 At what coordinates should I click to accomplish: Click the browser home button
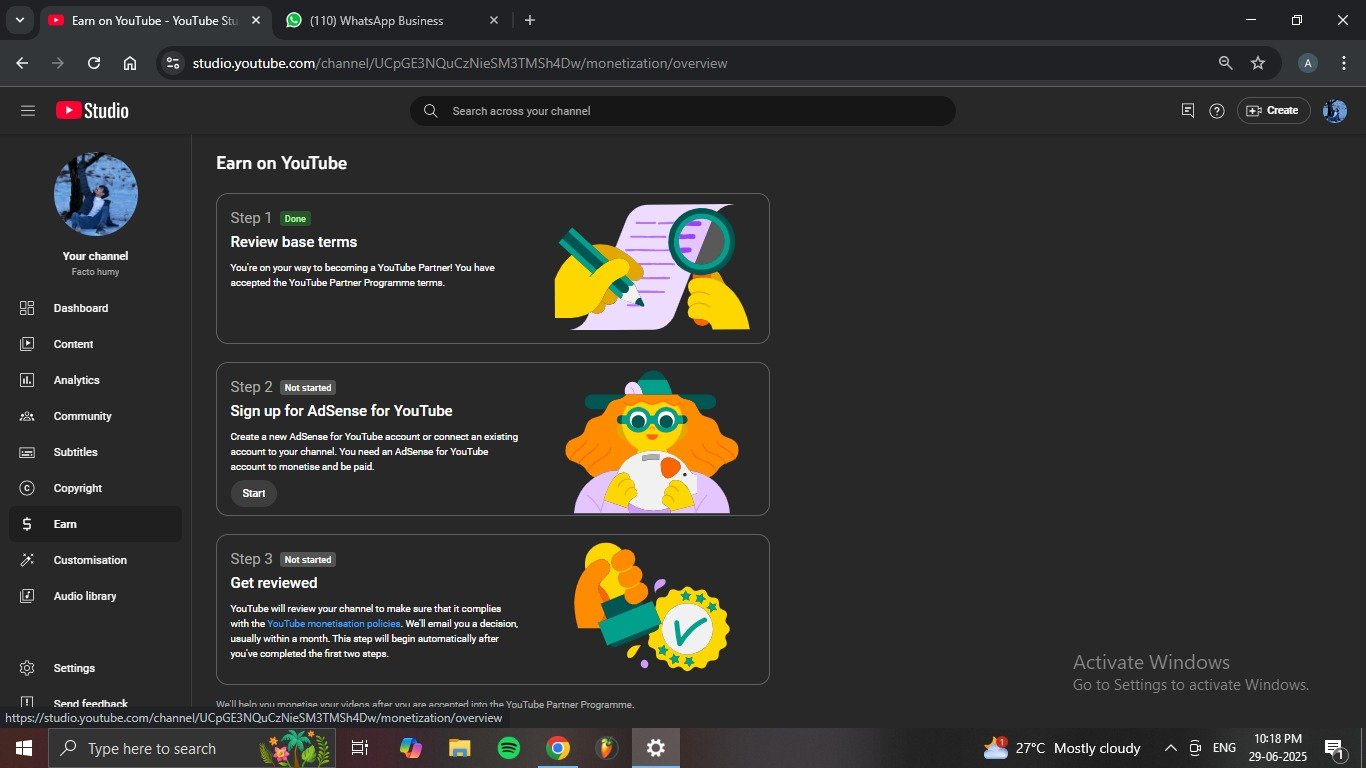(x=130, y=63)
